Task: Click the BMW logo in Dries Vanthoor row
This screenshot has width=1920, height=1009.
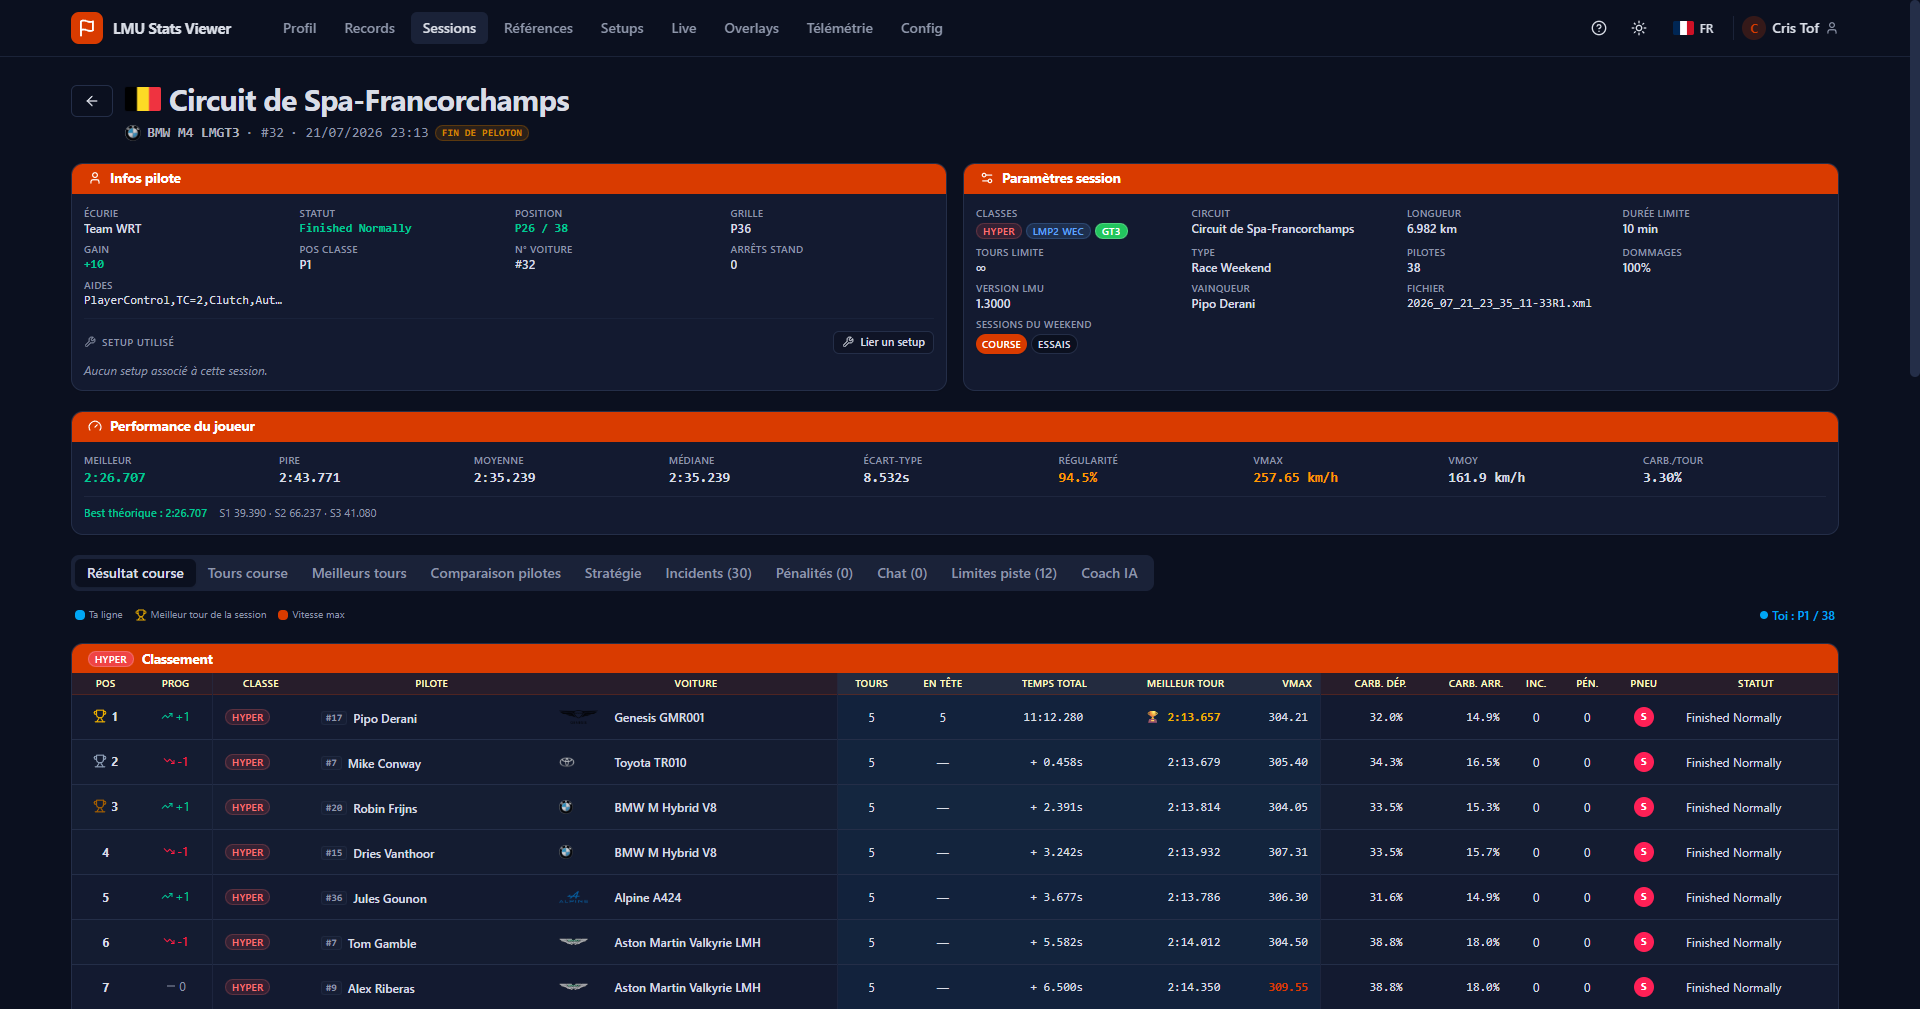Action: [565, 852]
